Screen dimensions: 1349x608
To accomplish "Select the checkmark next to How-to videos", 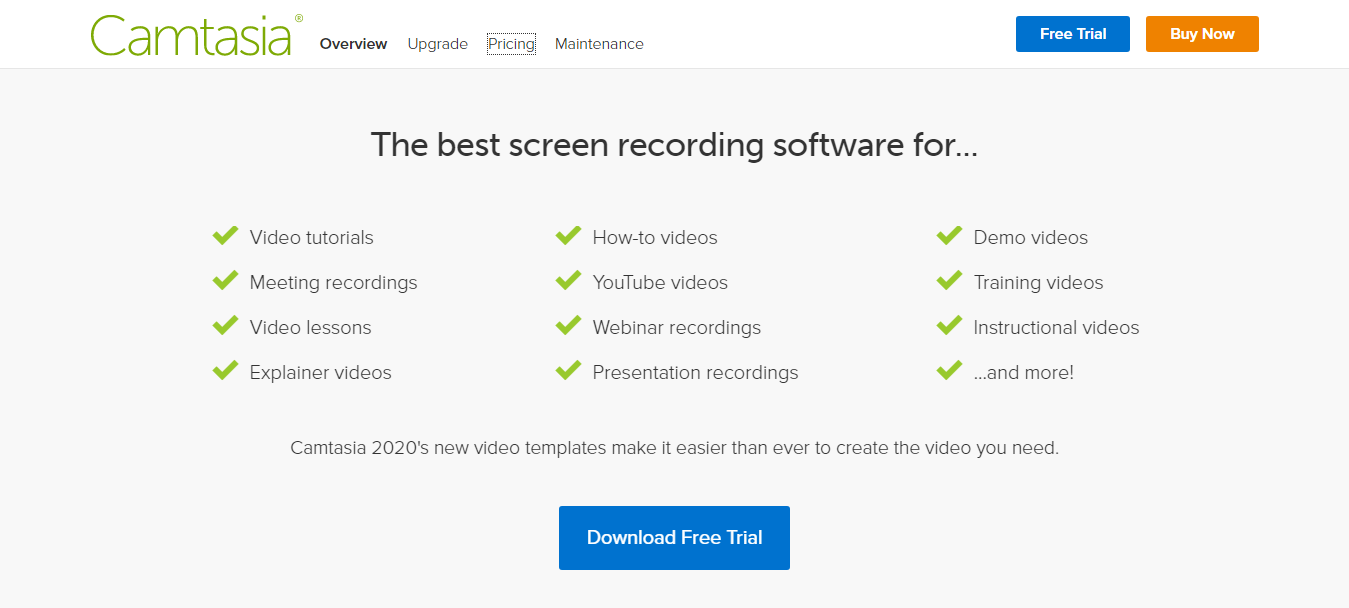I will point(568,235).
